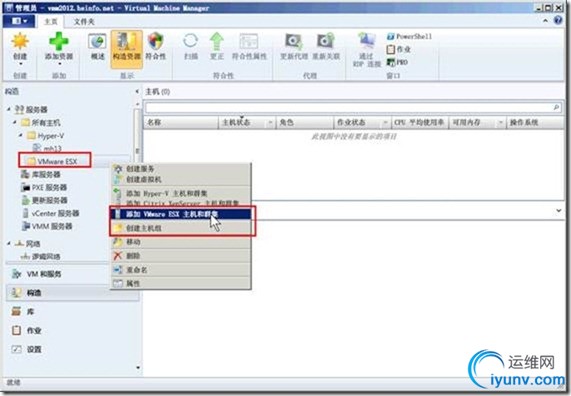Screen dimensions: 571x396
Task: Collapse the 所有主机 tree node arrow
Action: click(x=15, y=122)
